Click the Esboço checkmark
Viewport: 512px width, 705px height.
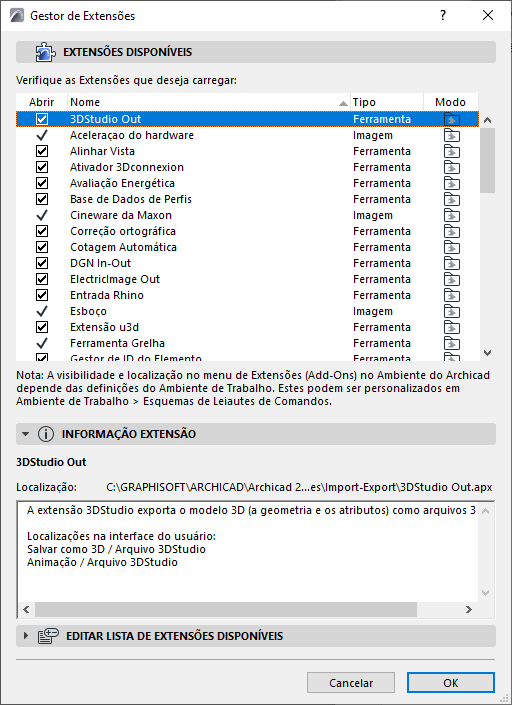point(42,311)
